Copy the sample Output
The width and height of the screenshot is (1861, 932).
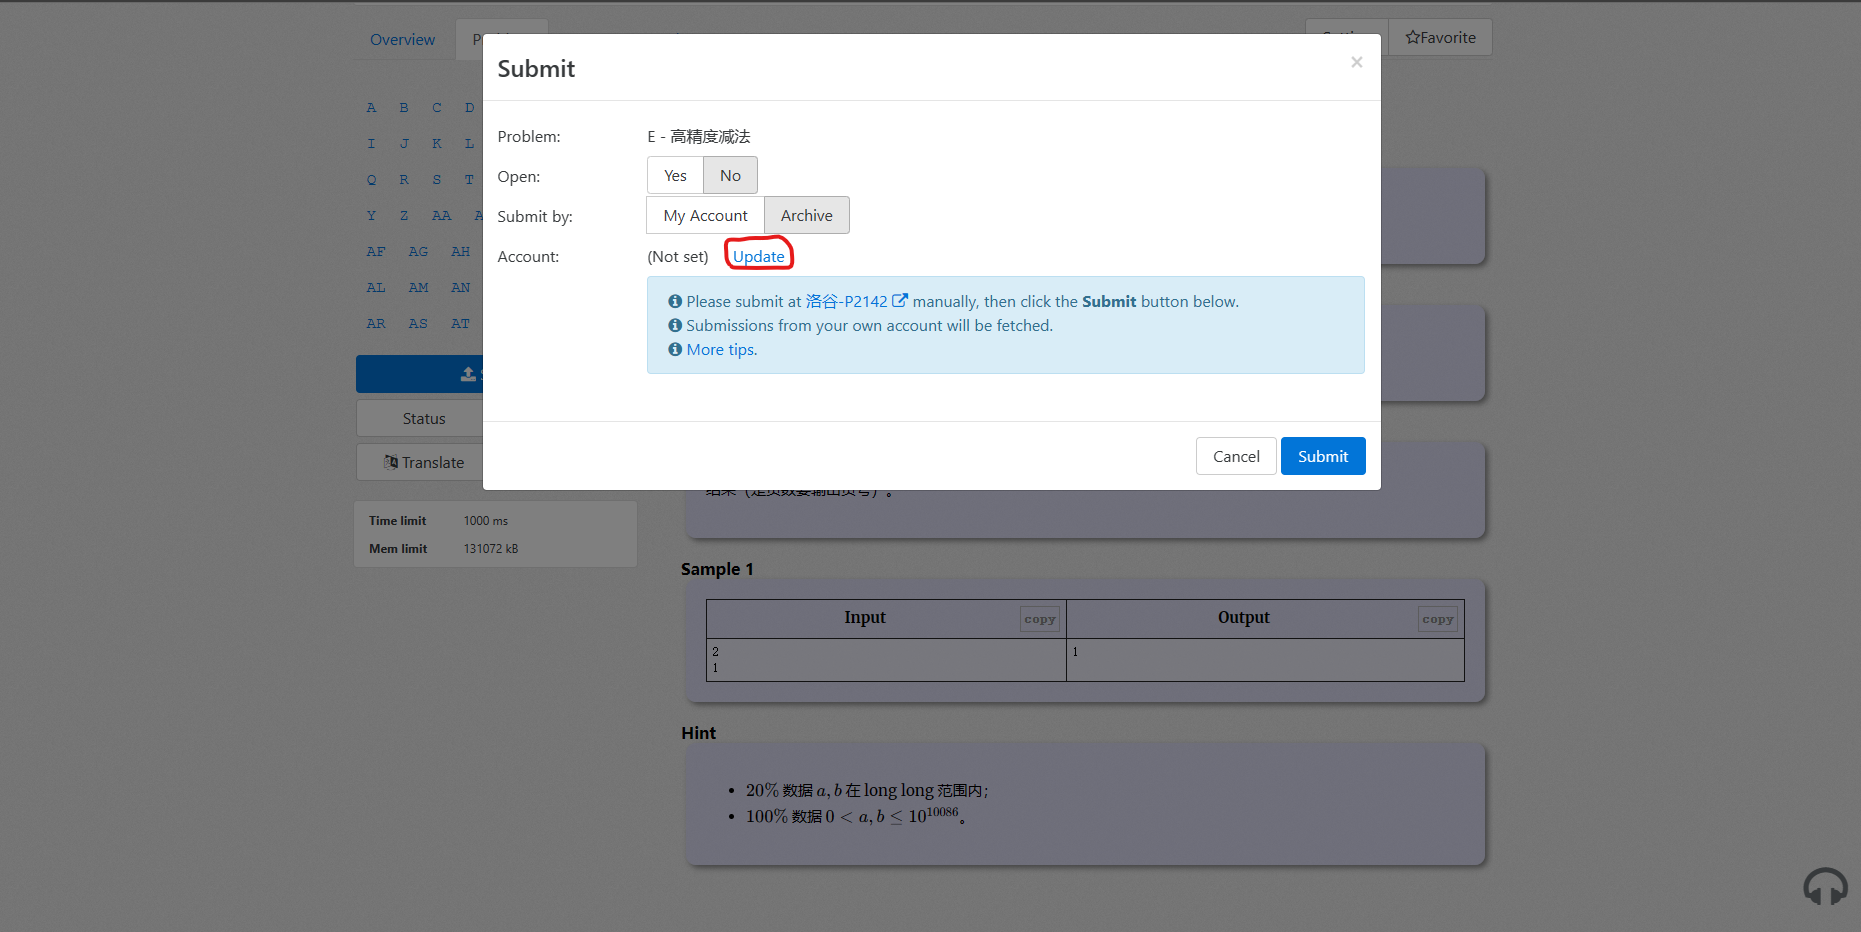(1438, 619)
